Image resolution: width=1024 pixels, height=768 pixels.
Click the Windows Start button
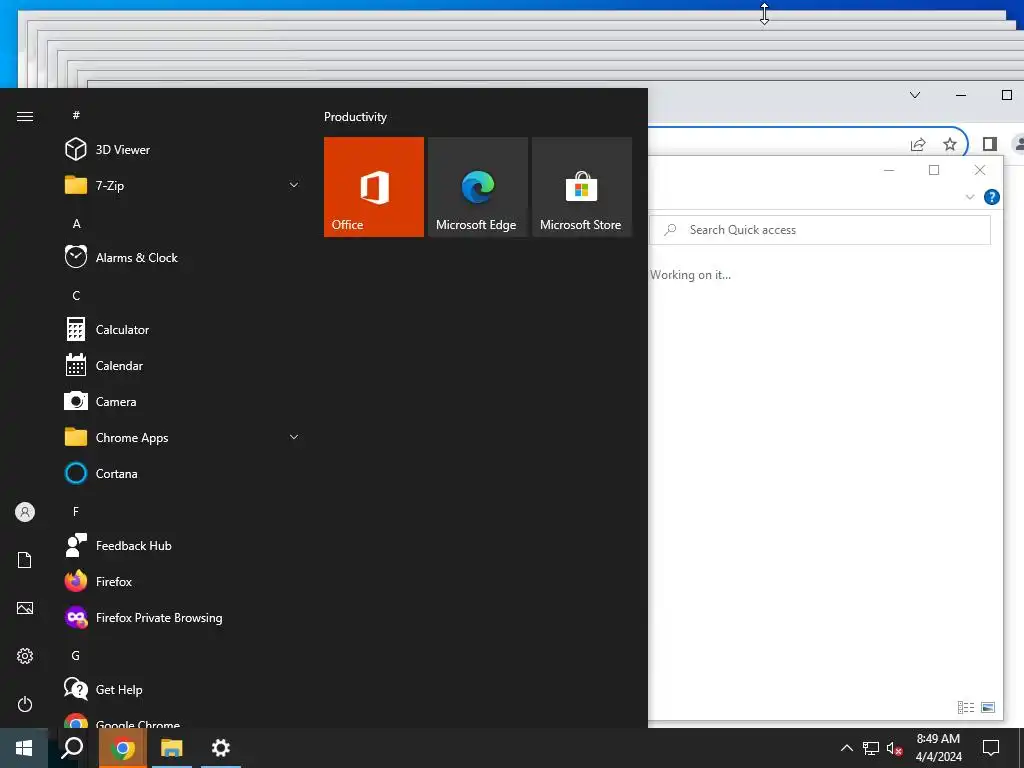coord(24,748)
